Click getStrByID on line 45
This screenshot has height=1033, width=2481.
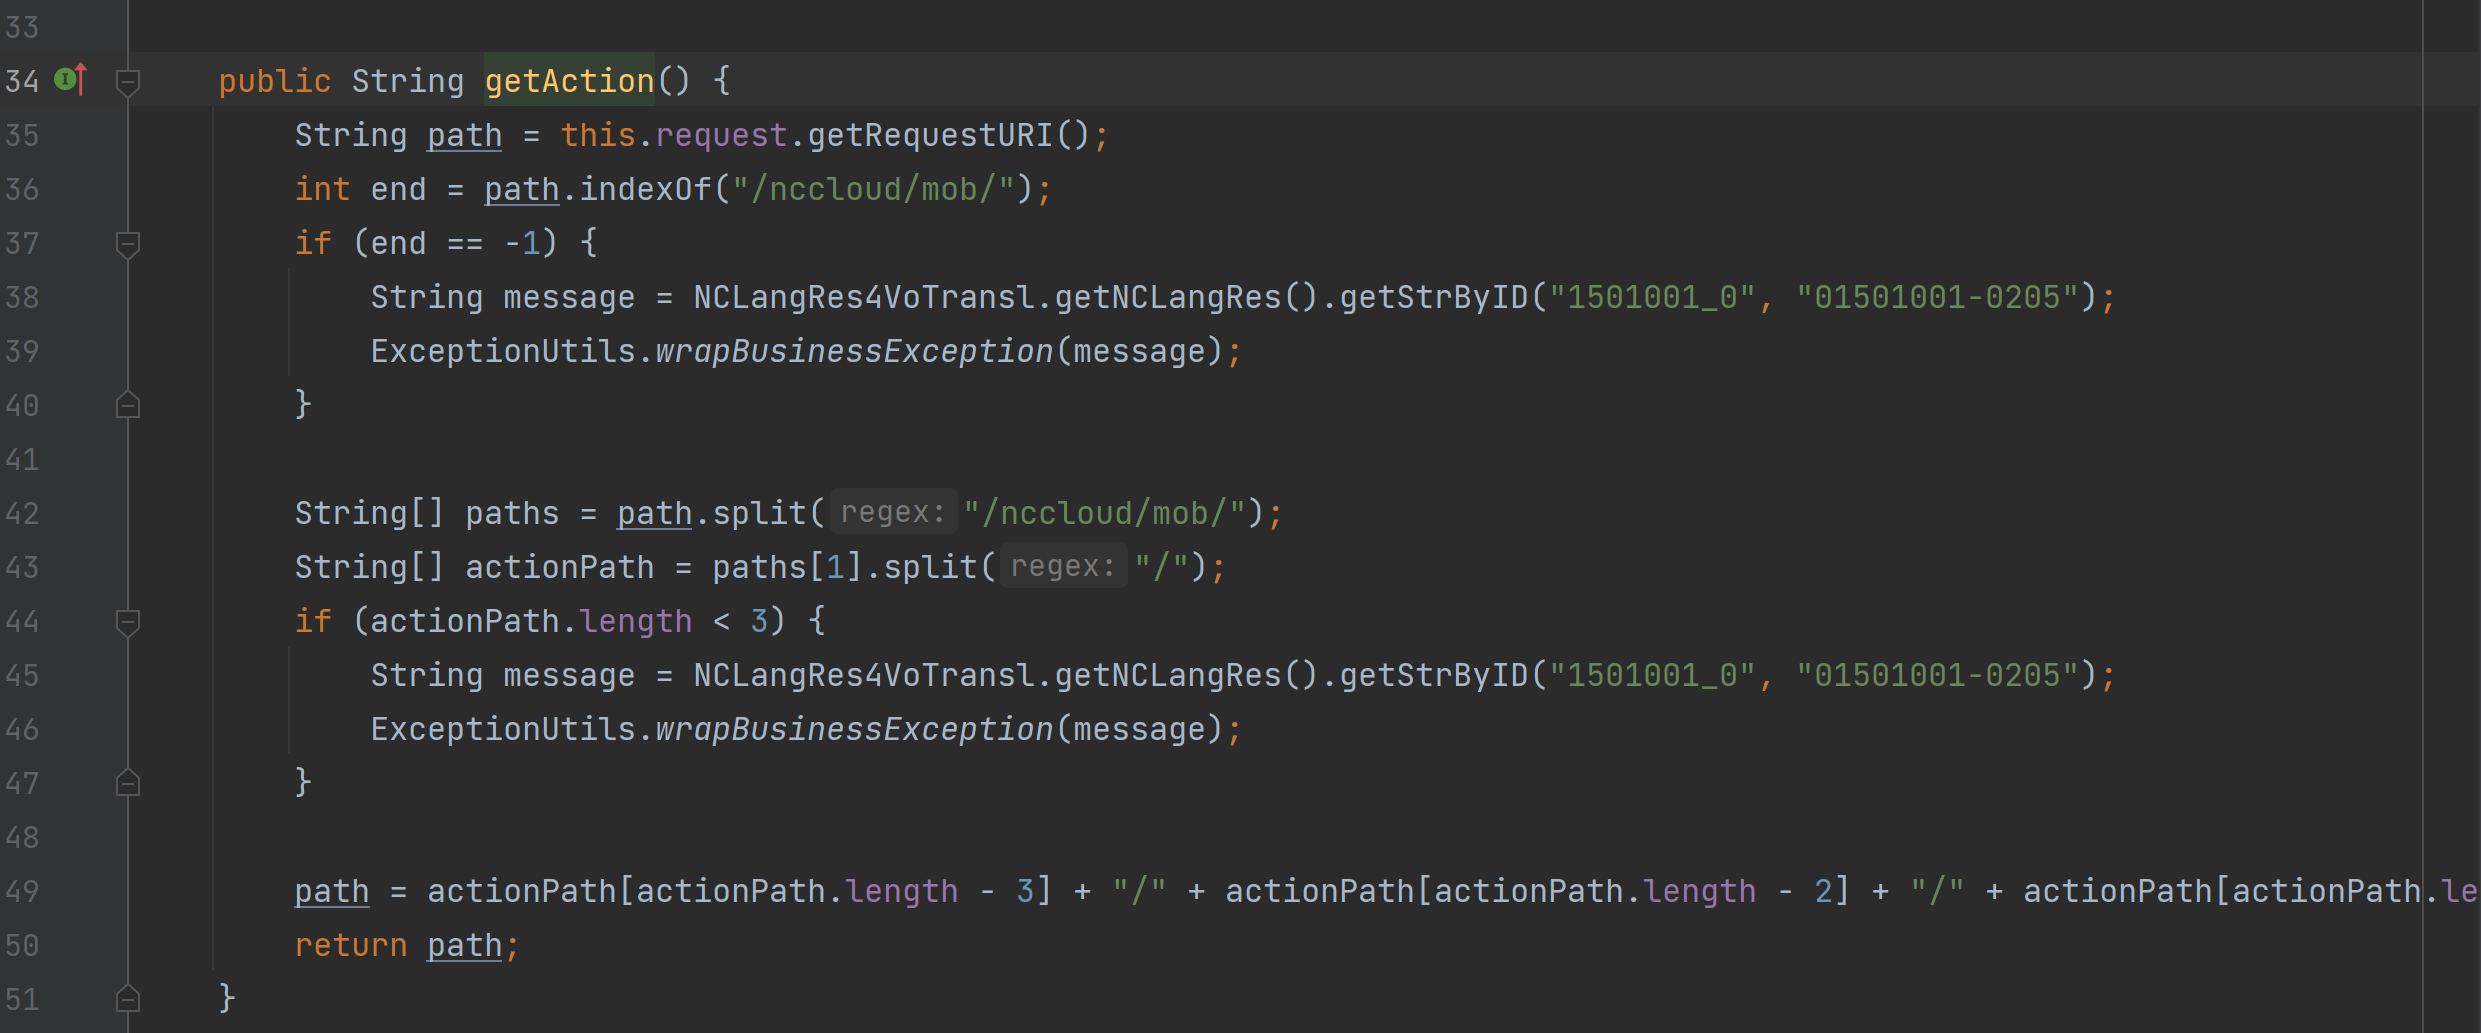tap(1433, 675)
